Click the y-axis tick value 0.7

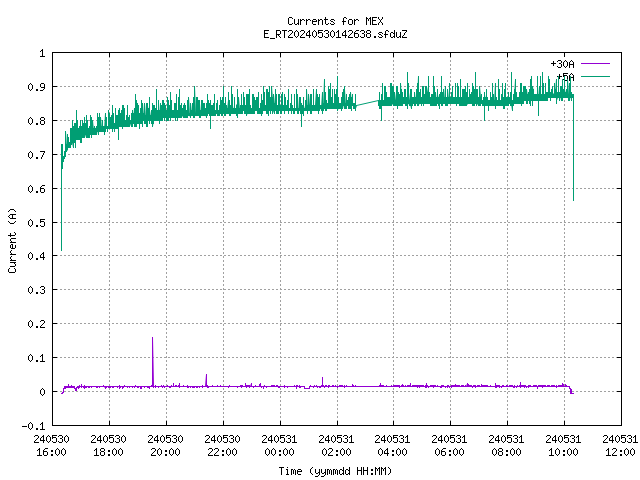(x=36, y=155)
